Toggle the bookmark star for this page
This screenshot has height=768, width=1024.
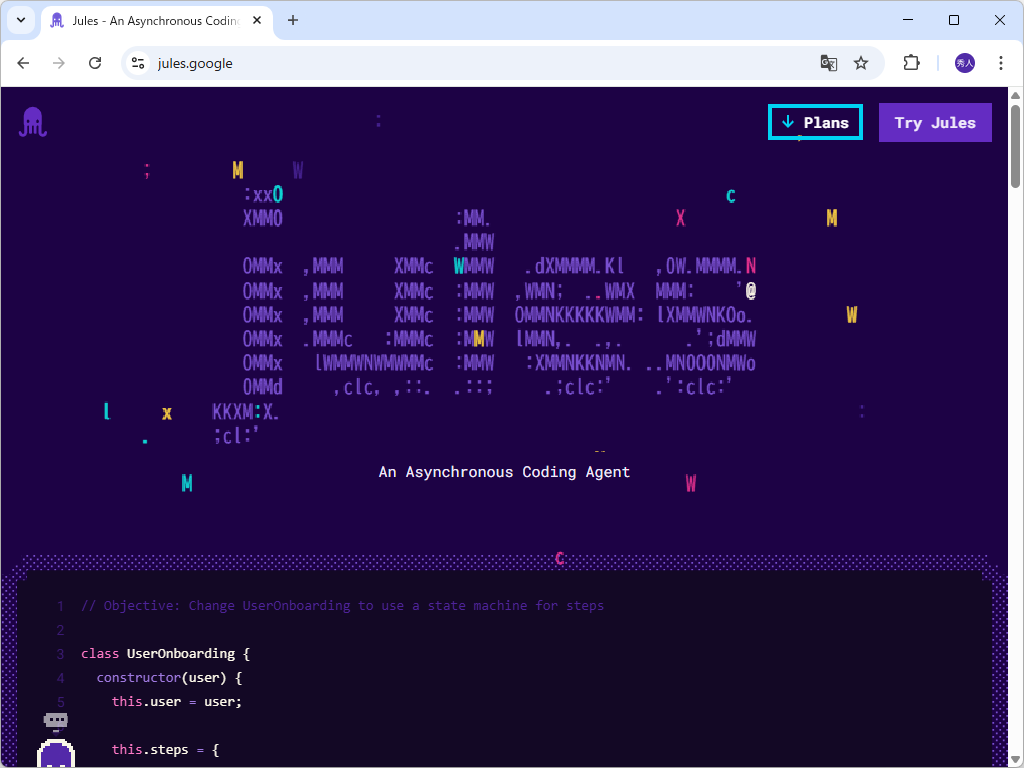click(861, 62)
